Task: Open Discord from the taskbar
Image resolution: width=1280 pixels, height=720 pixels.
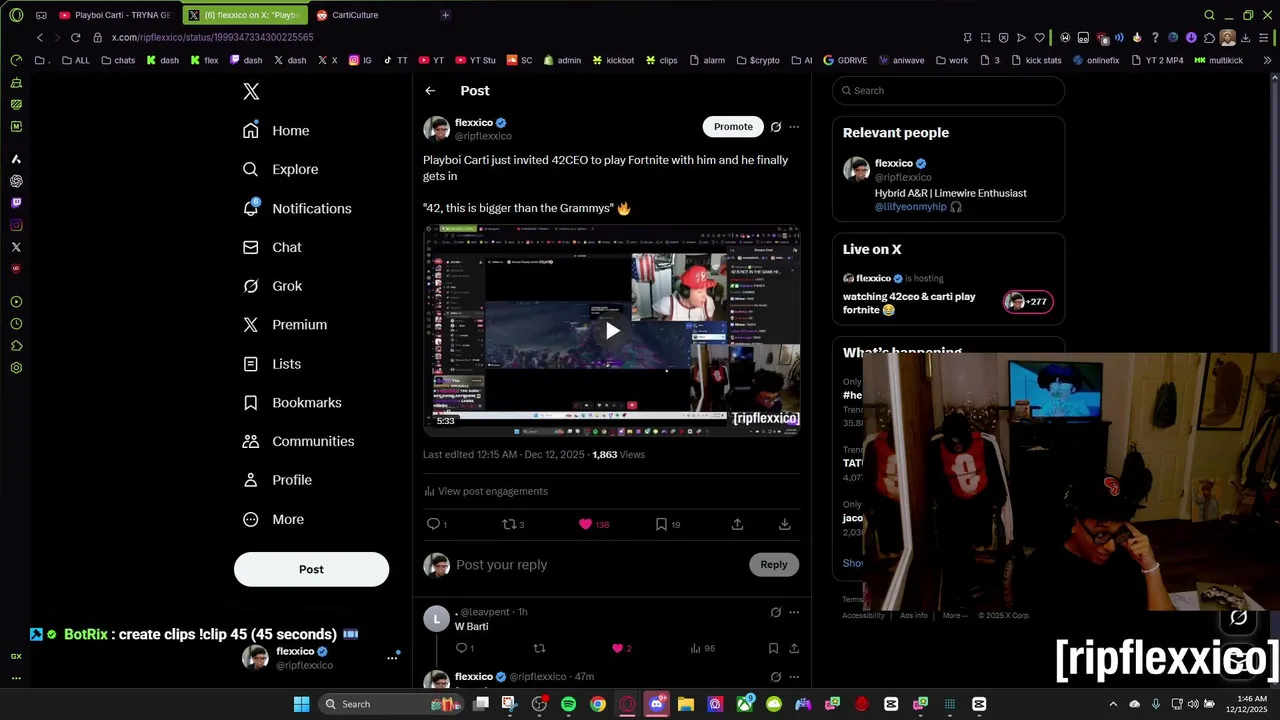Action: (656, 704)
